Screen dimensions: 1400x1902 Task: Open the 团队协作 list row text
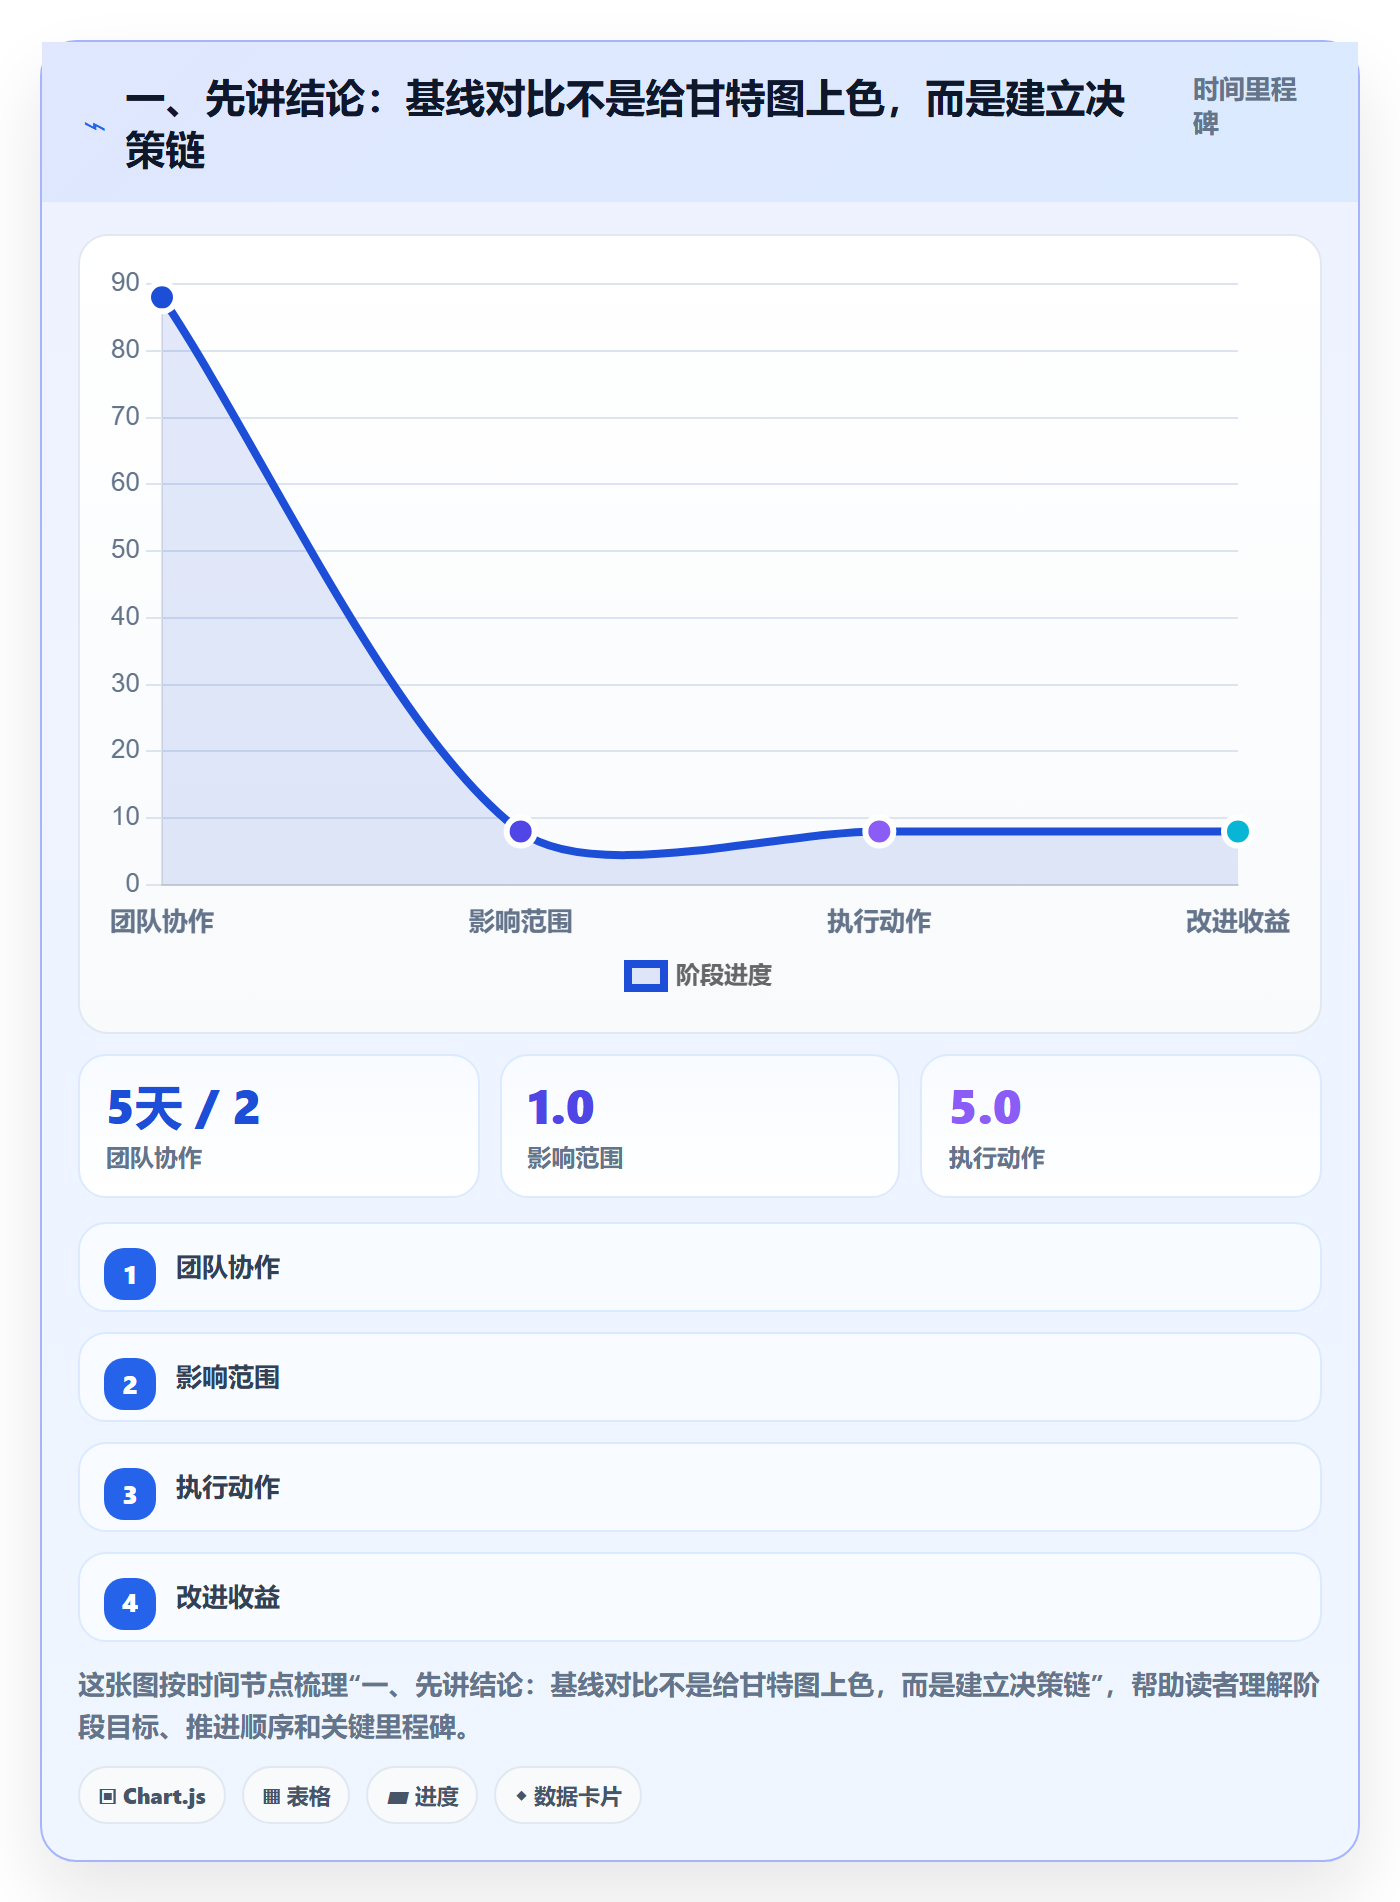click(x=228, y=1268)
